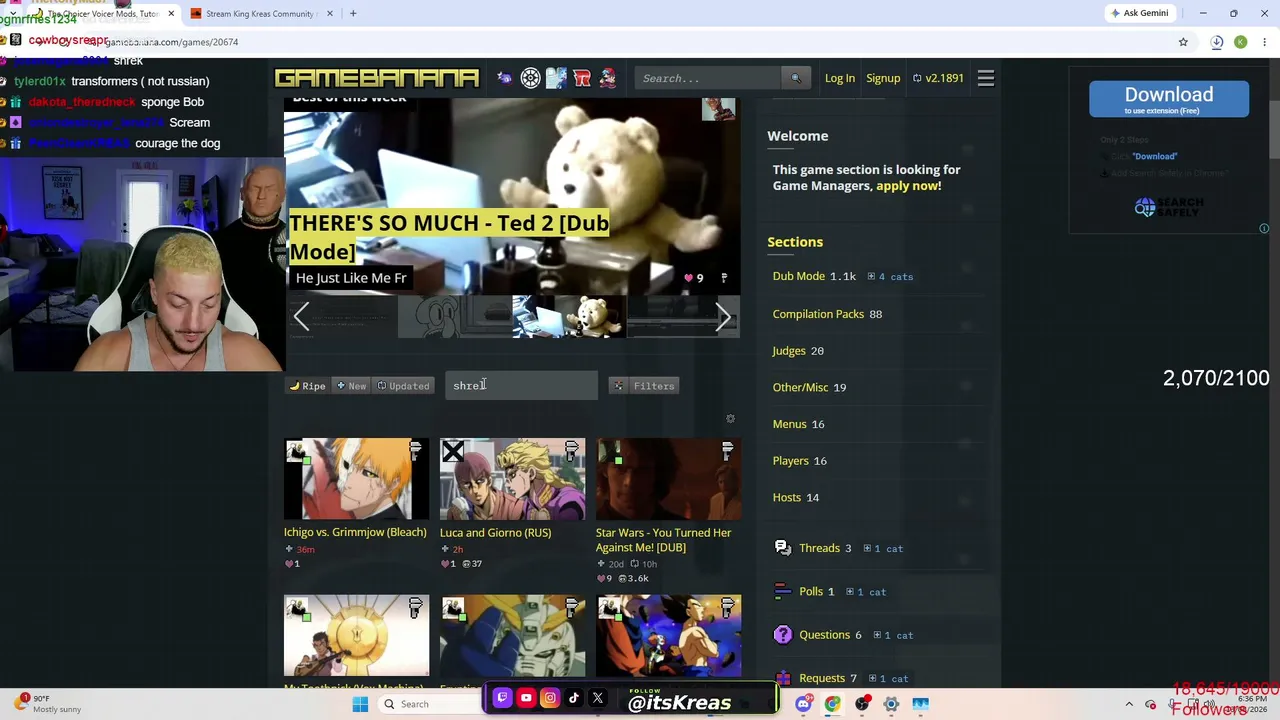Click the submissions filter text field
This screenshot has width=1280, height=720.
(x=521, y=386)
